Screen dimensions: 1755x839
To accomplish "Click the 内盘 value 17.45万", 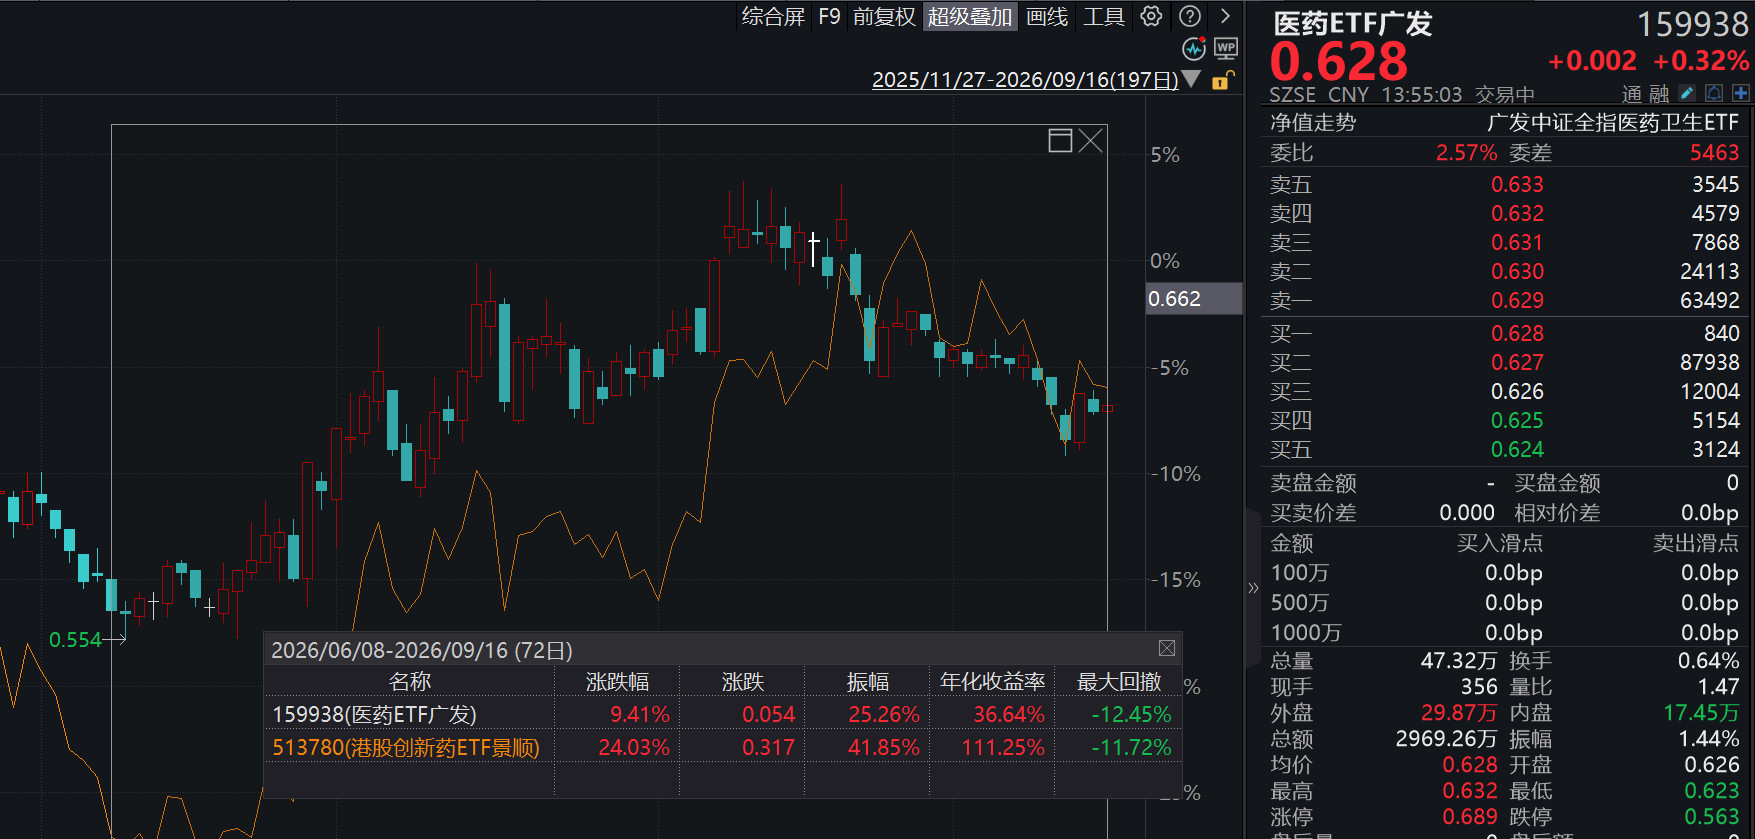I will 1701,712.
